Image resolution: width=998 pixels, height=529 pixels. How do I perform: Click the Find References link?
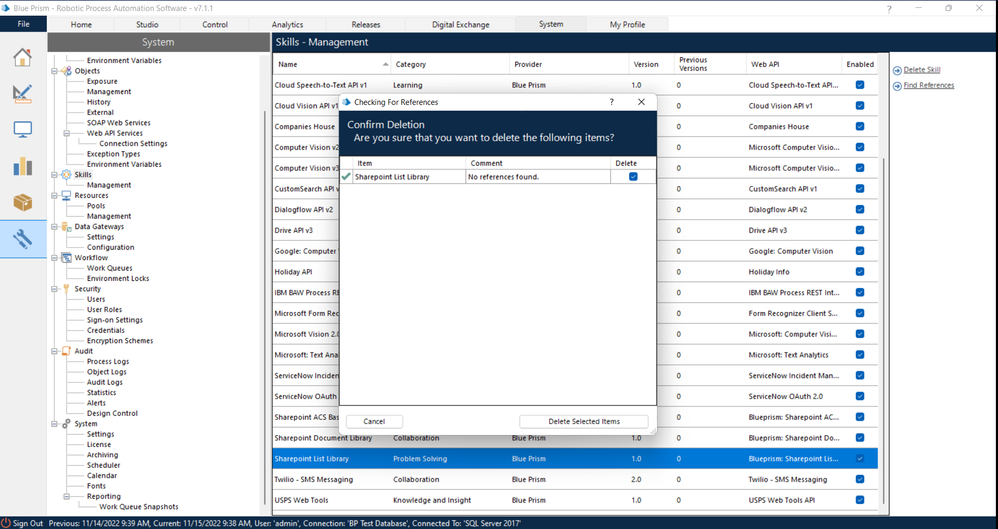click(928, 86)
